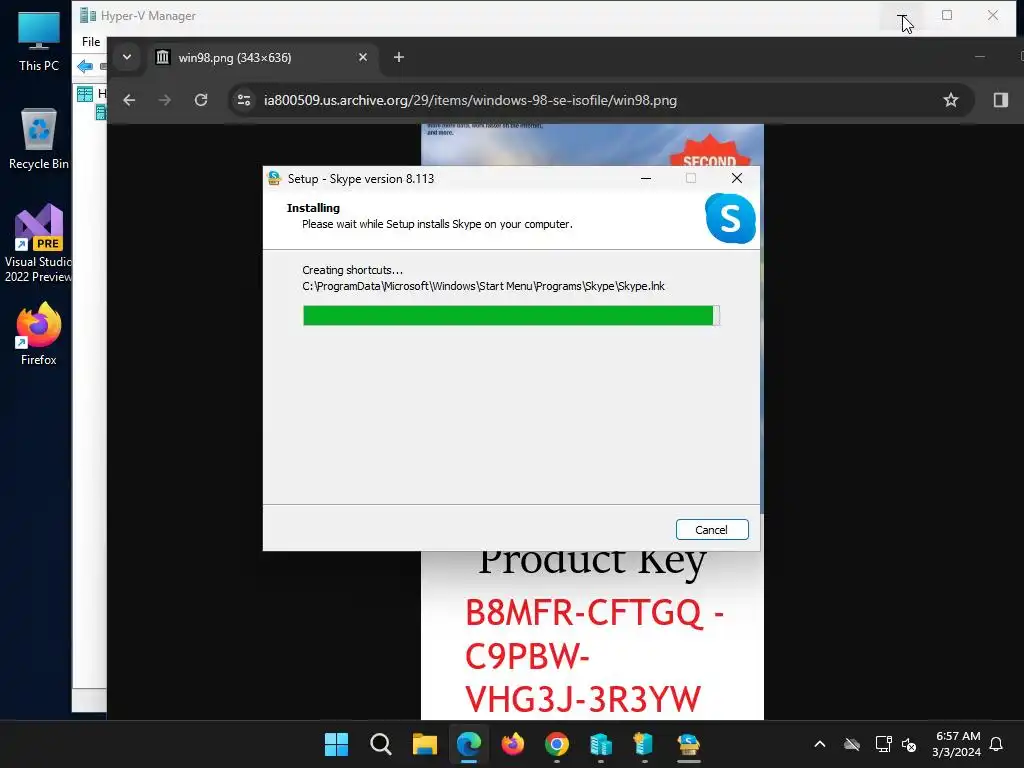Open the File menu in Hyper-V Manager

click(91, 42)
